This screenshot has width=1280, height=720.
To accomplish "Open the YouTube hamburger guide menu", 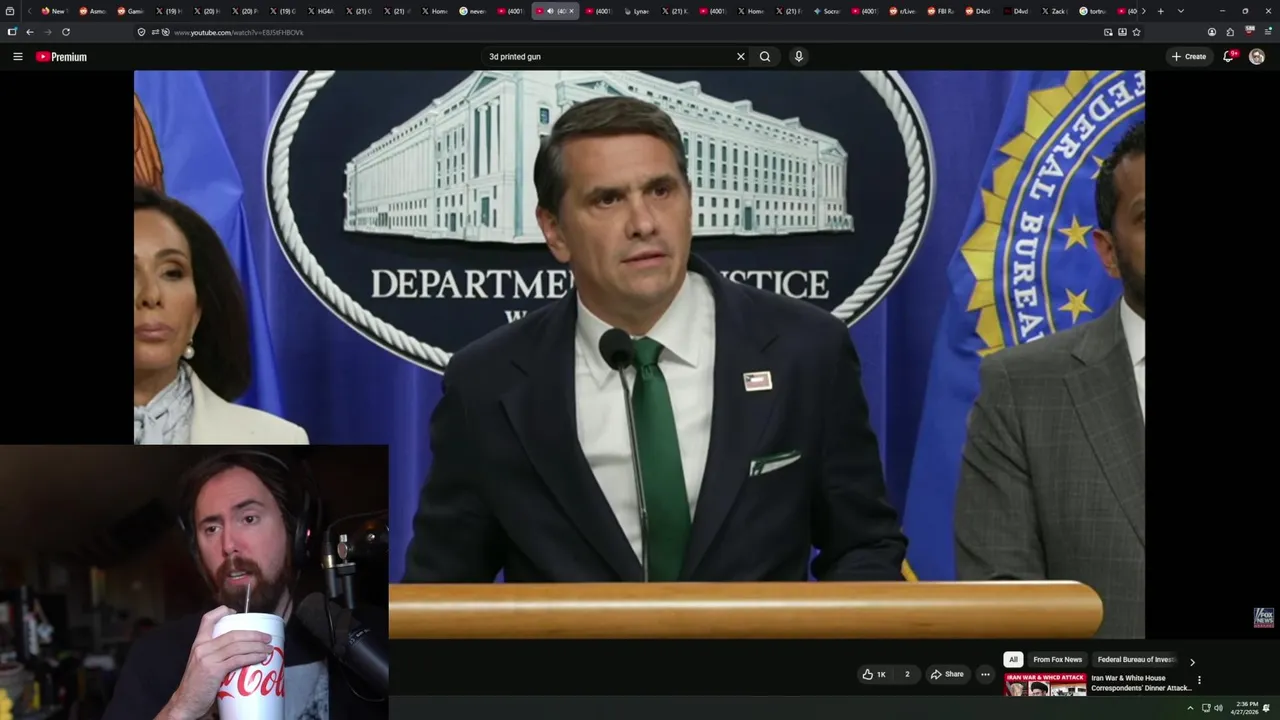I will click(x=17, y=57).
